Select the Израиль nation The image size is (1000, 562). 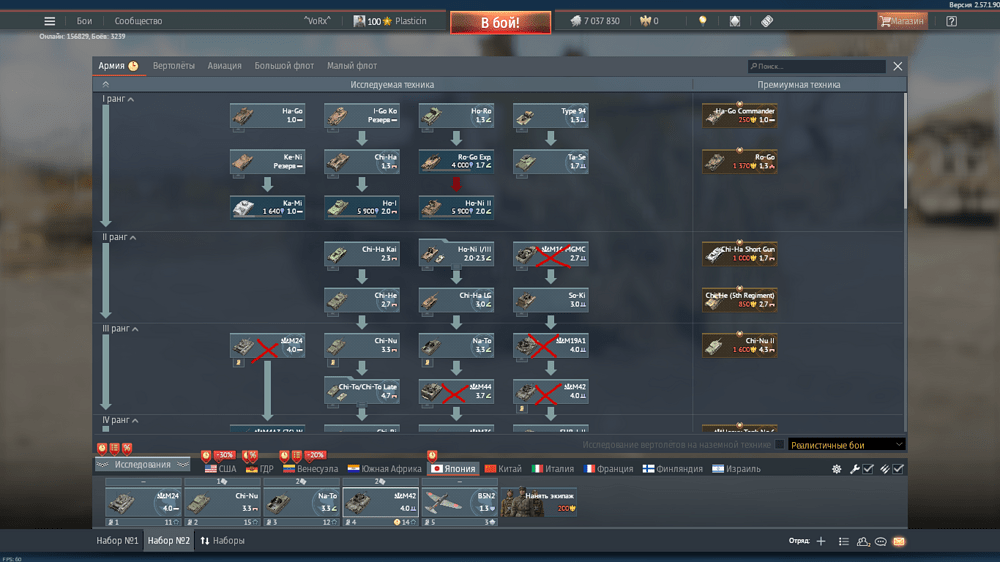737,469
